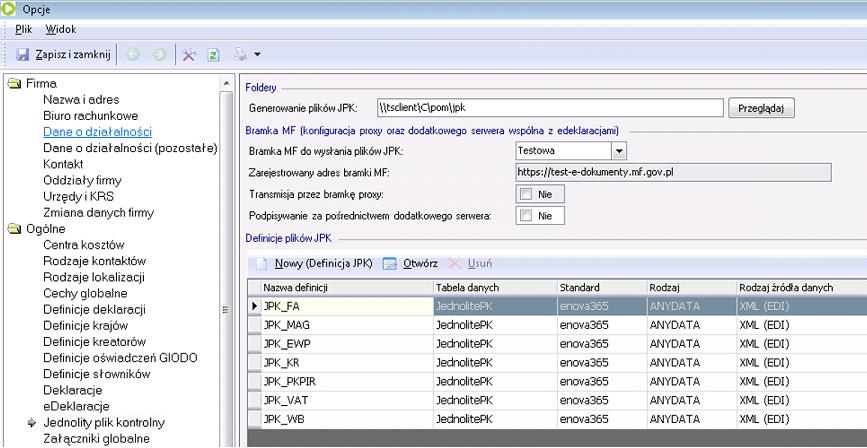This screenshot has width=867, height=448.
Task: Select Jednolity plik kontrolny in tree
Action: coord(104,423)
